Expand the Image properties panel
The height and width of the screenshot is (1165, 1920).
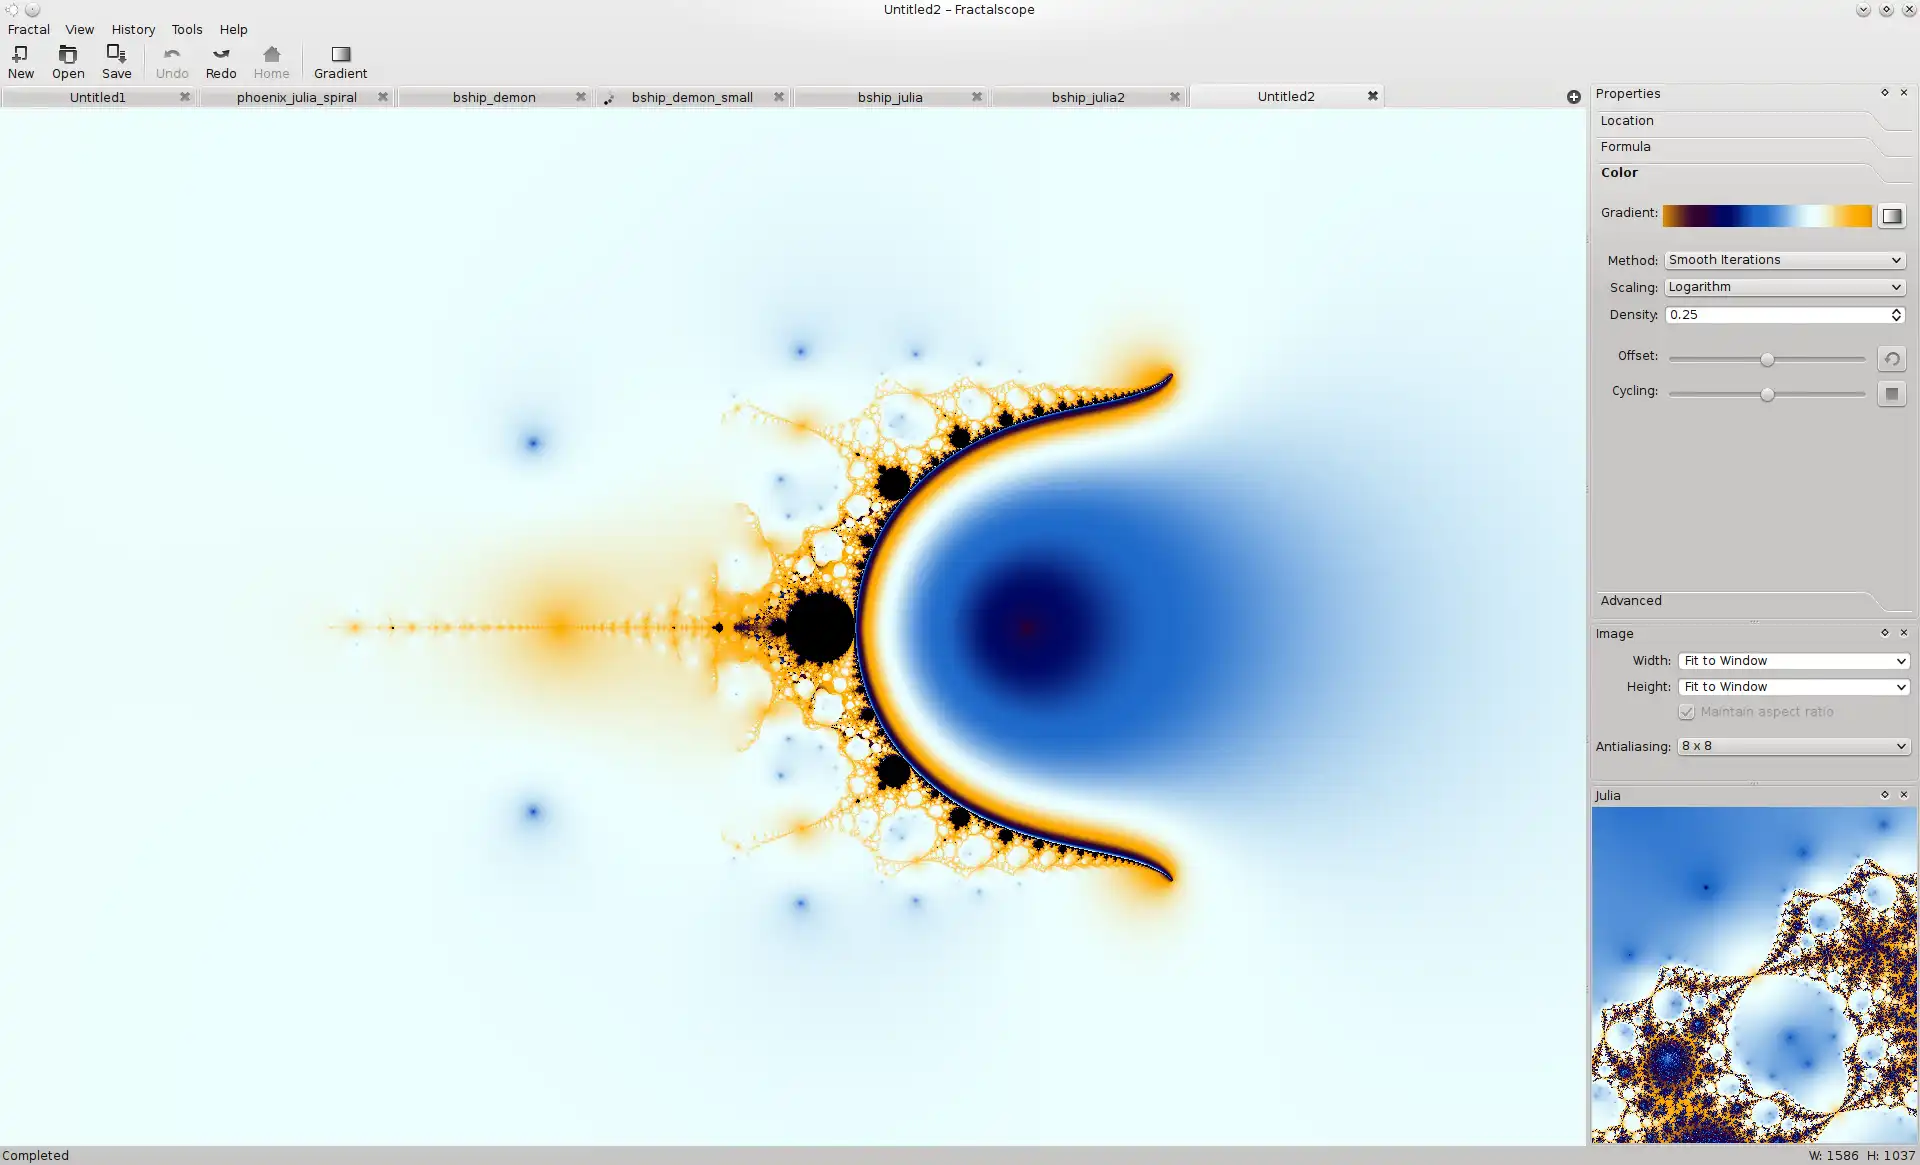click(1883, 633)
